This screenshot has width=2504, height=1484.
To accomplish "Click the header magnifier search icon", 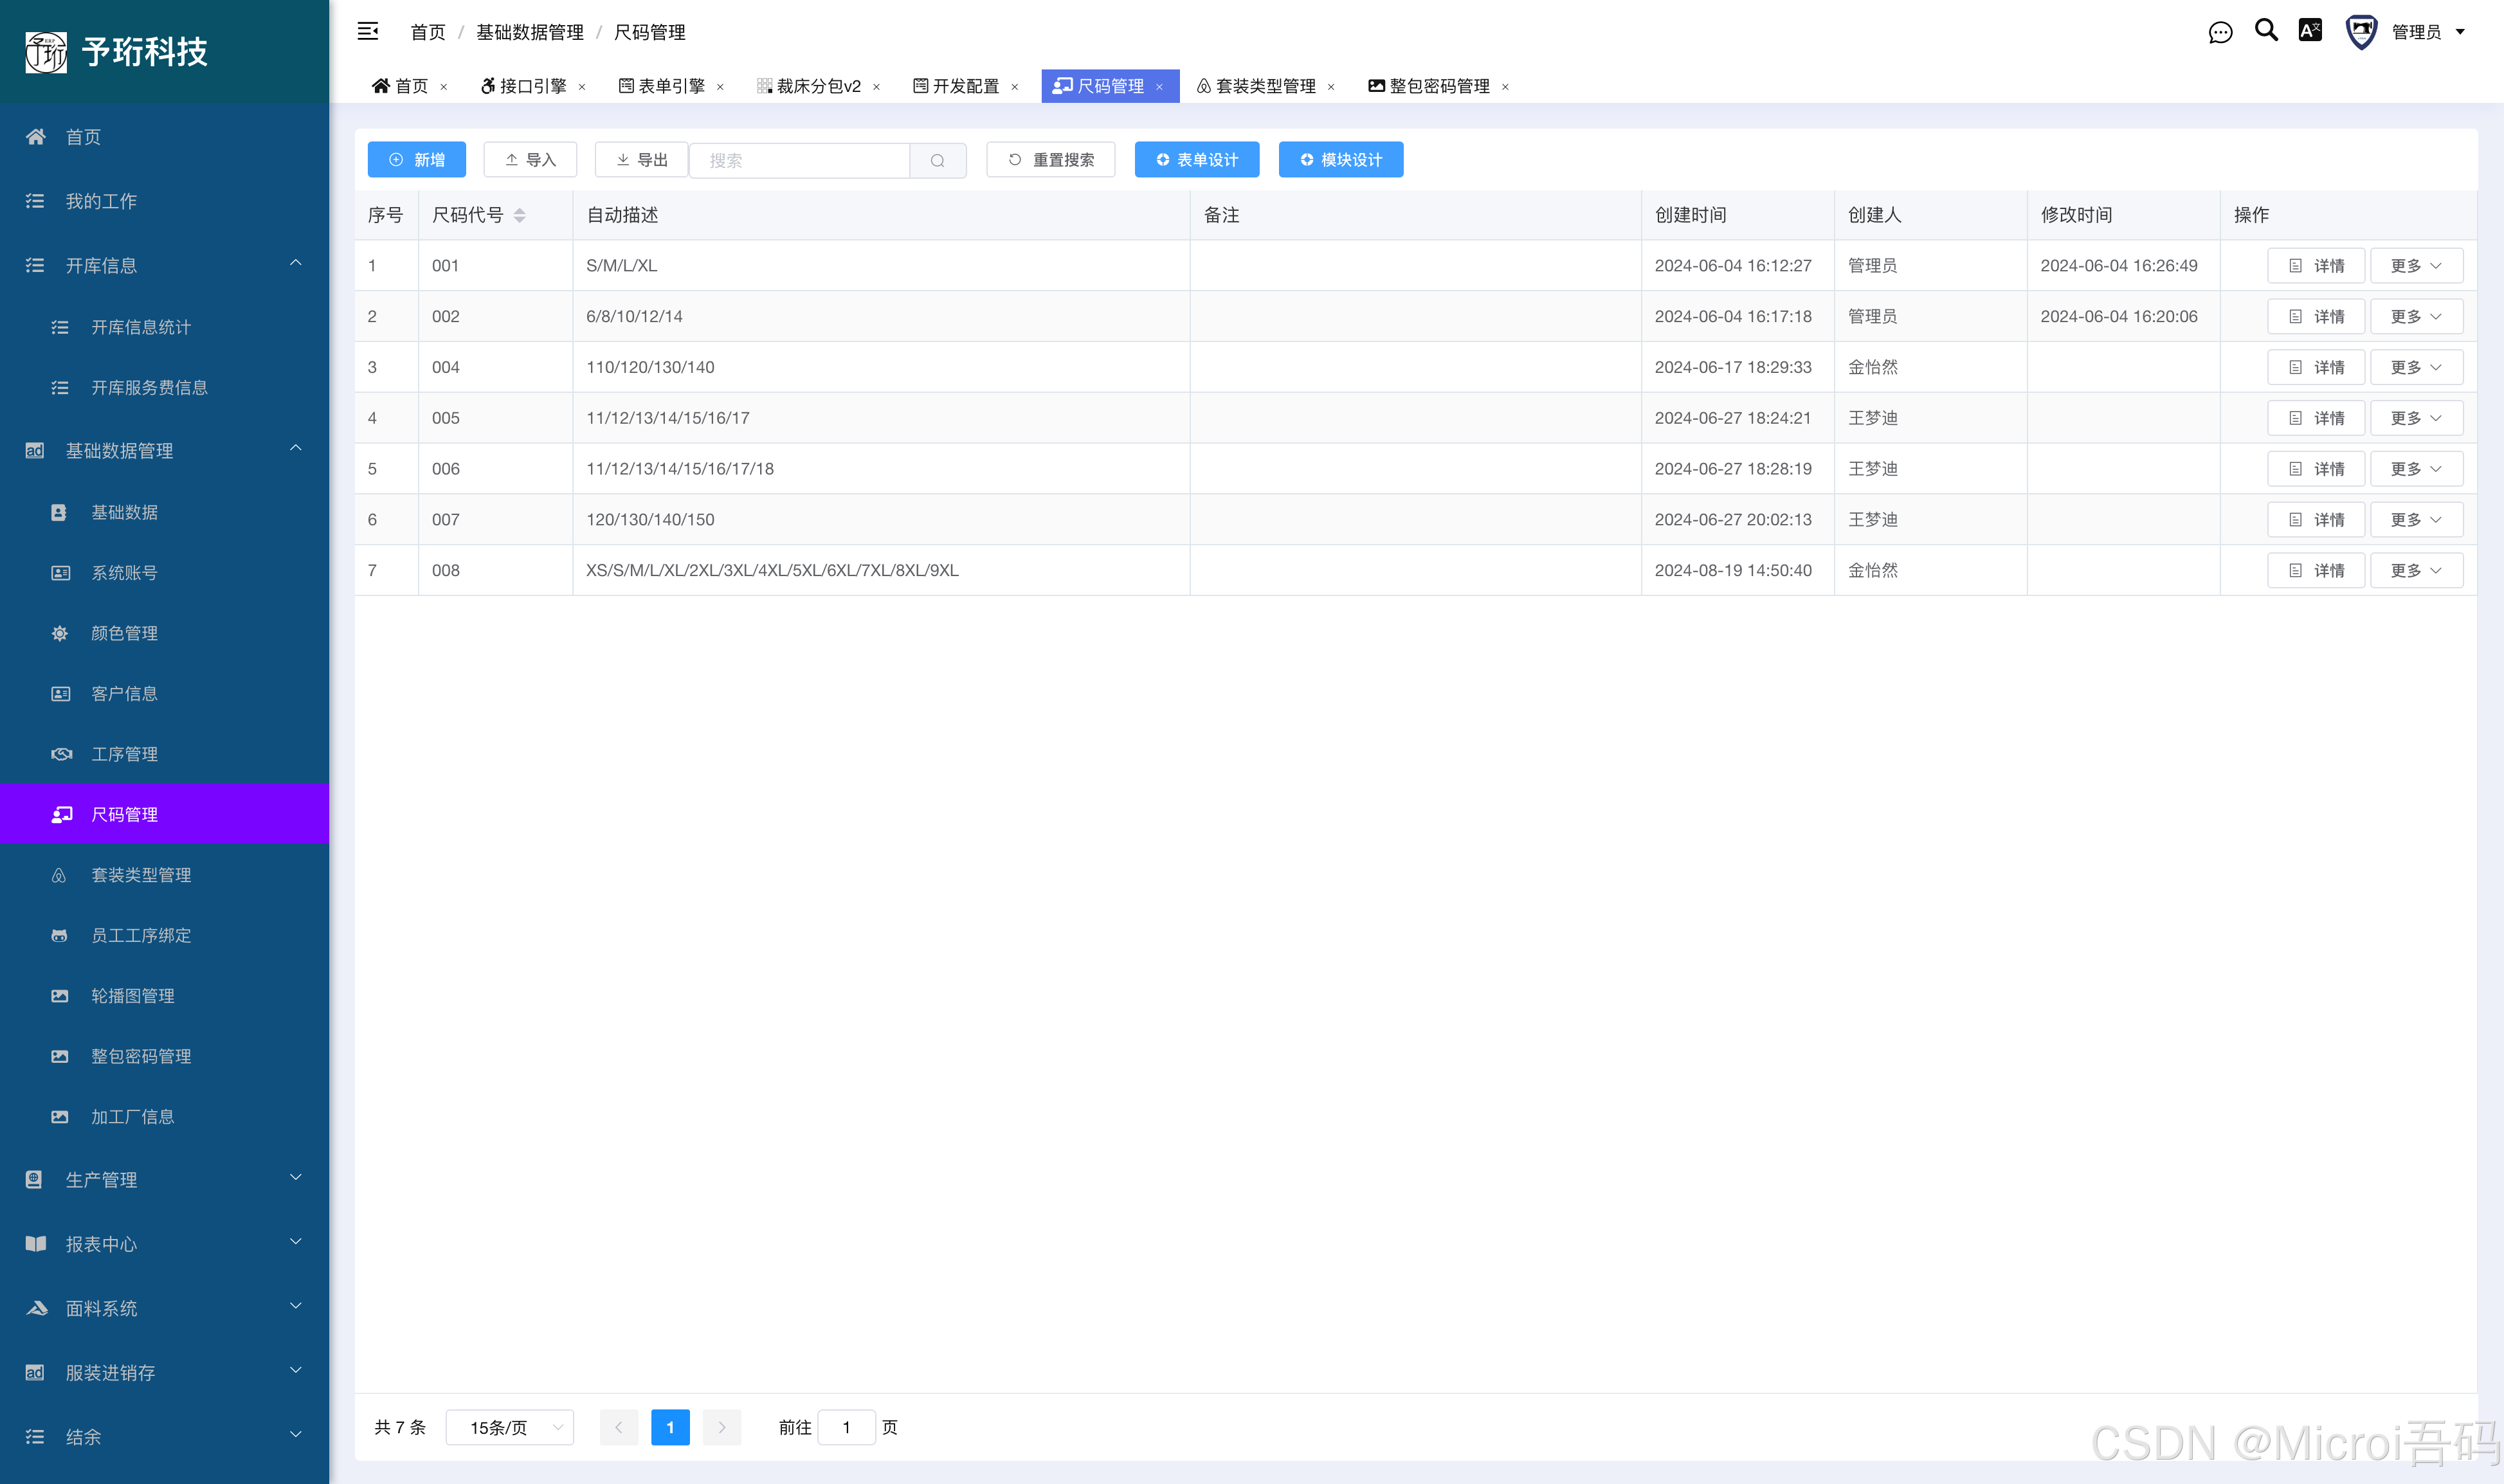I will point(2266,30).
